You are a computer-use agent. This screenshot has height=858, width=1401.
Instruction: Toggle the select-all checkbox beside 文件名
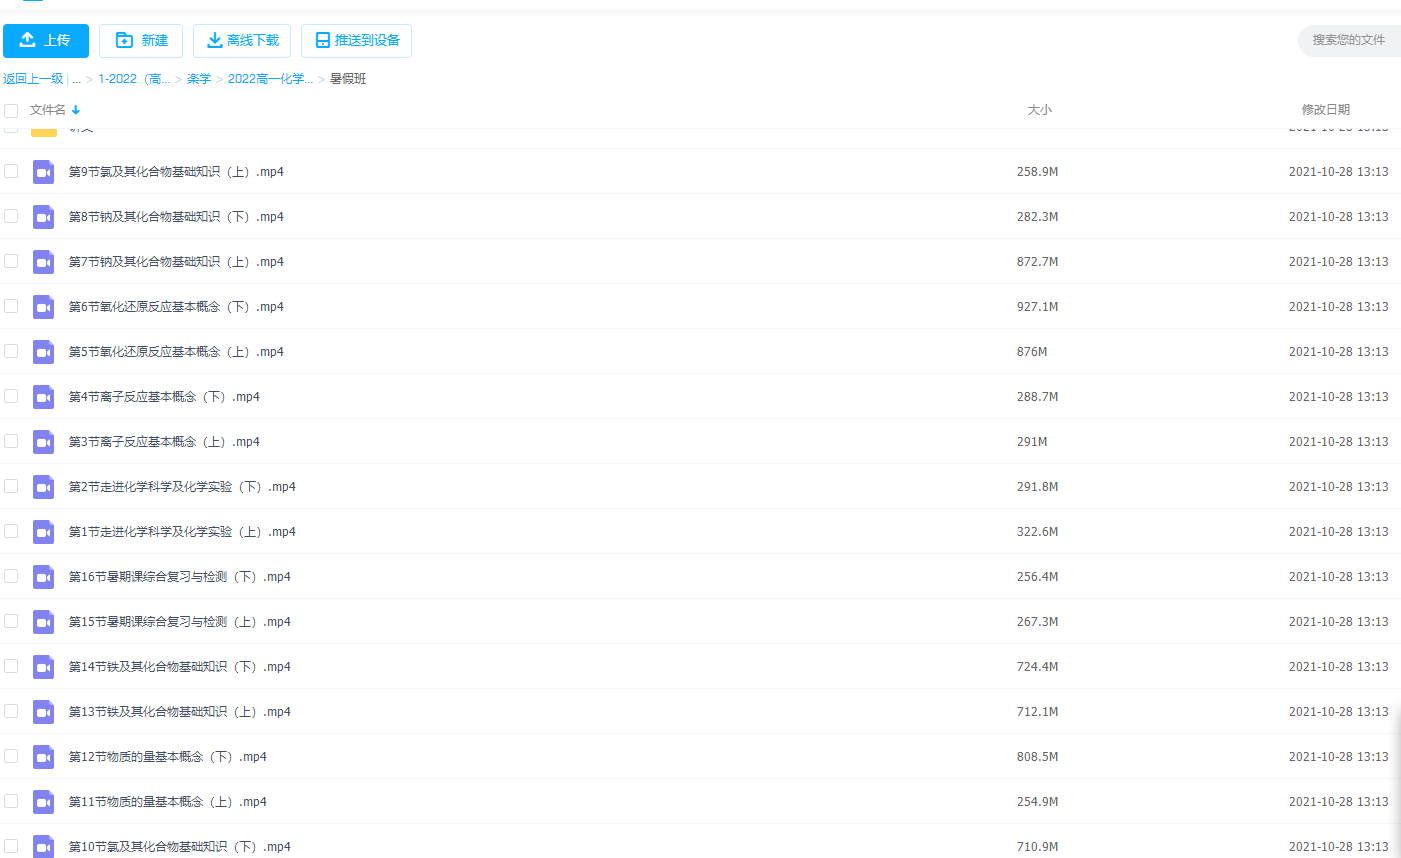tap(11, 111)
